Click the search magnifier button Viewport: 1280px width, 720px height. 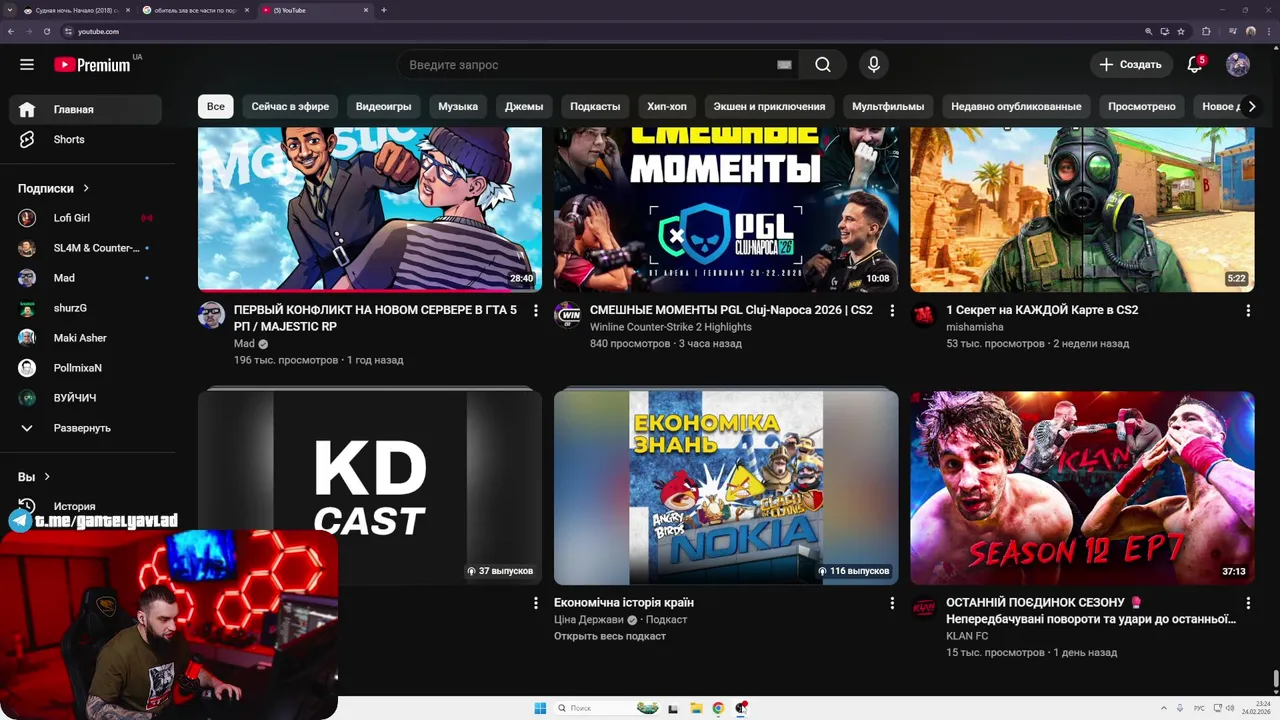click(x=823, y=65)
